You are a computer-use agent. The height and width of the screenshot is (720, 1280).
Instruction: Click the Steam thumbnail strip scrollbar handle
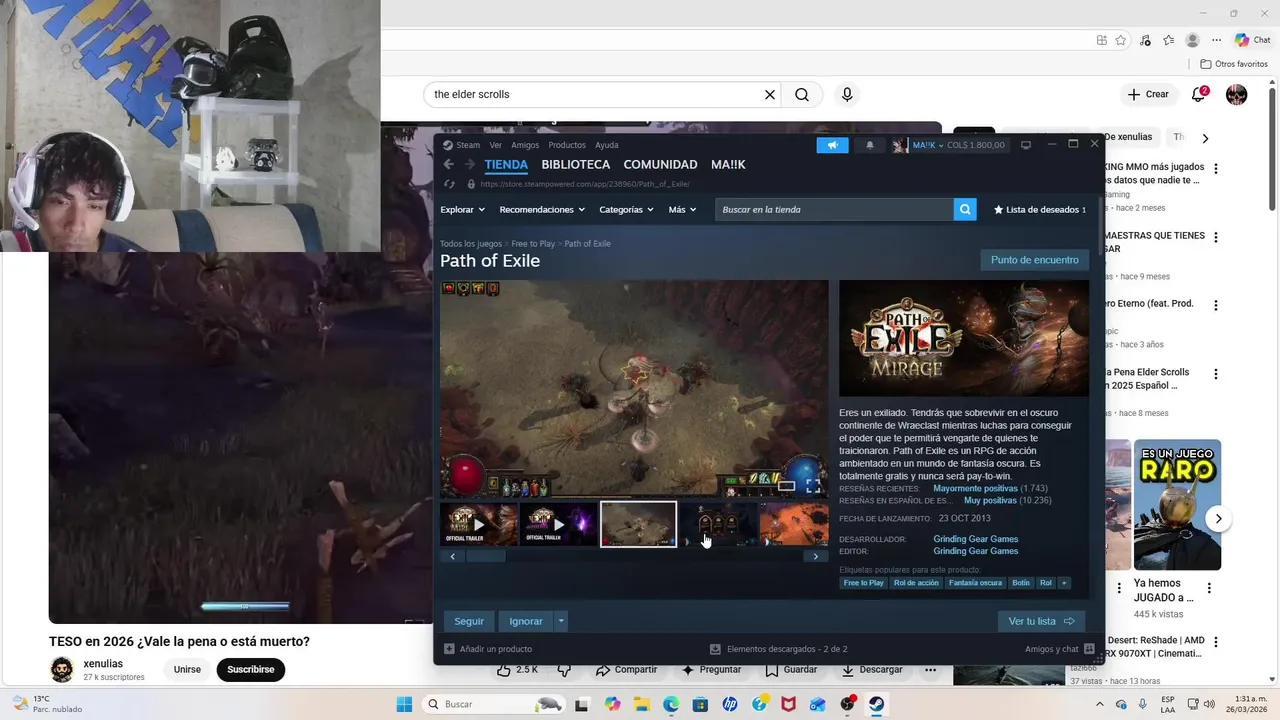485,556
